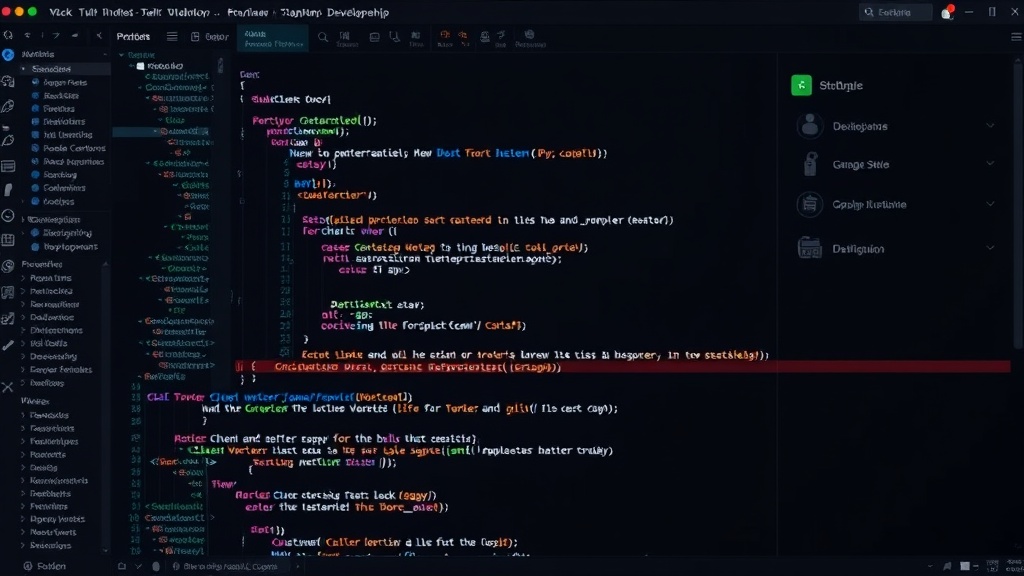Click the green square icon in the right panel

pos(801,85)
